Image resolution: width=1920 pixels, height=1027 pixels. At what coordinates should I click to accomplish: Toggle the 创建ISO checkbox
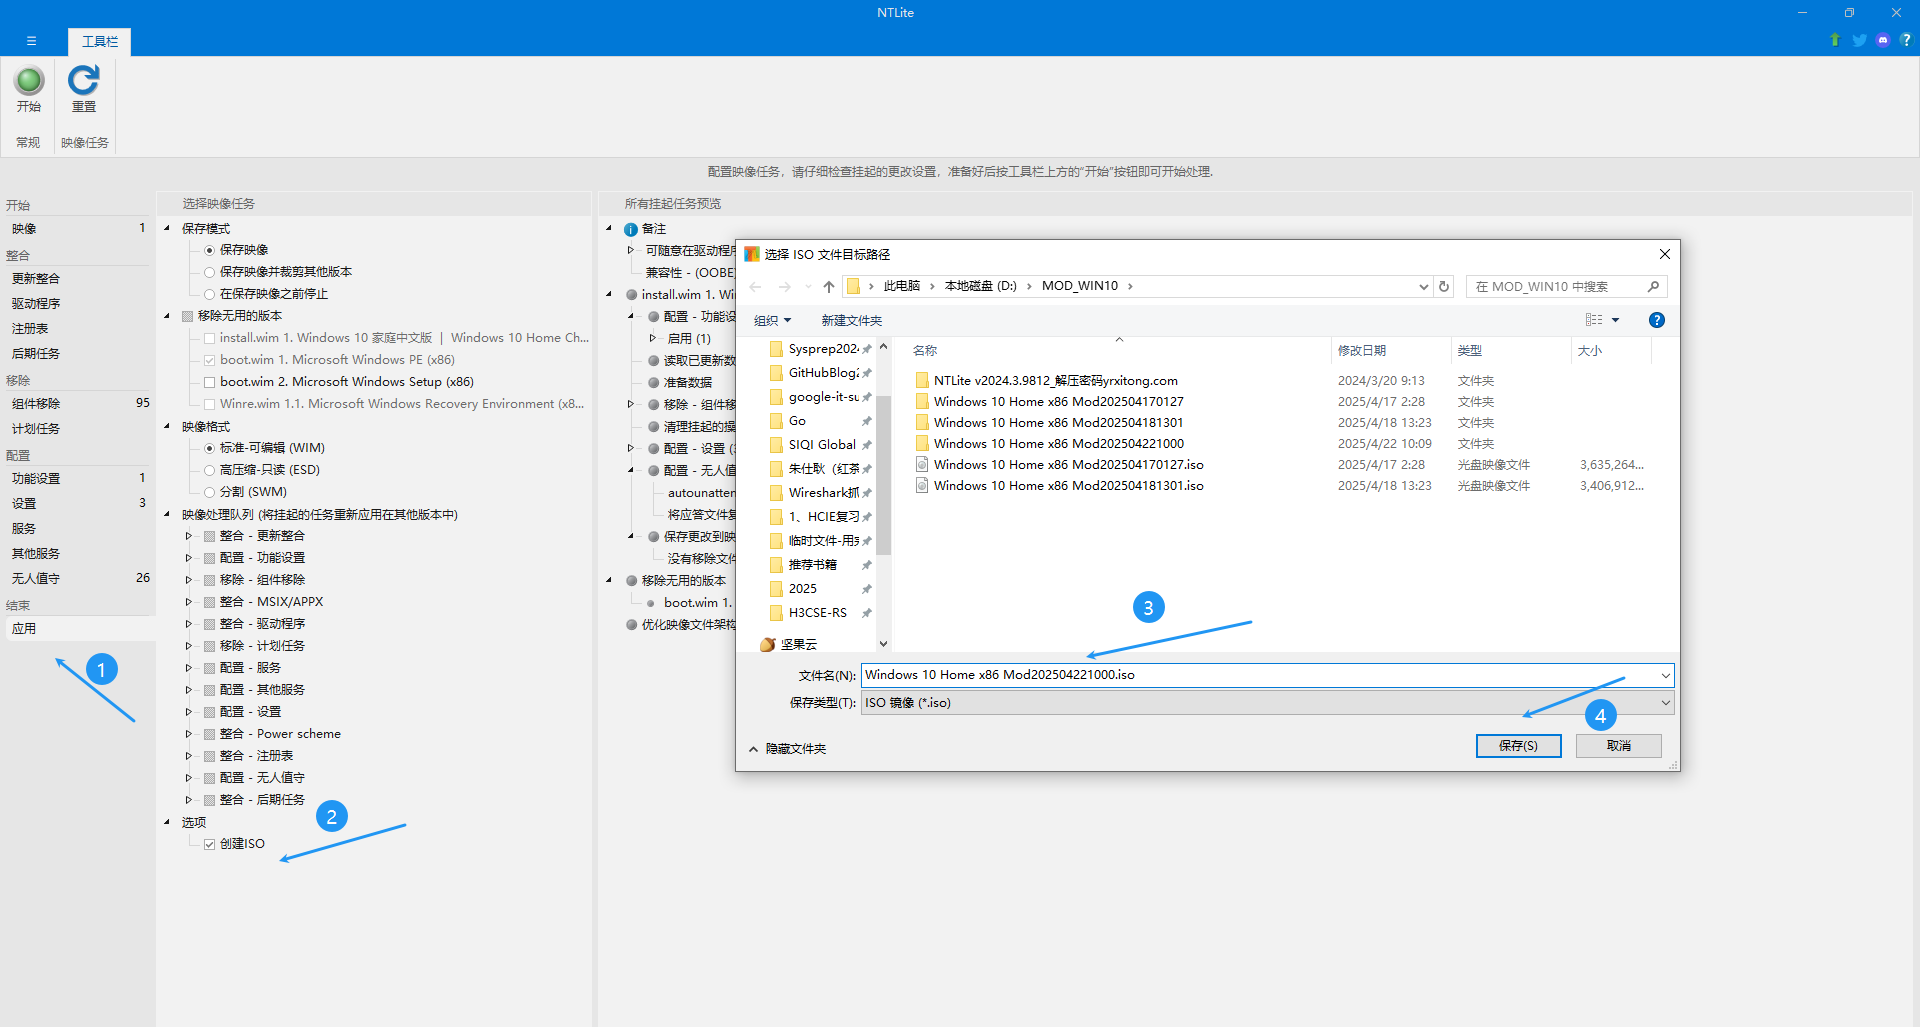(x=209, y=844)
